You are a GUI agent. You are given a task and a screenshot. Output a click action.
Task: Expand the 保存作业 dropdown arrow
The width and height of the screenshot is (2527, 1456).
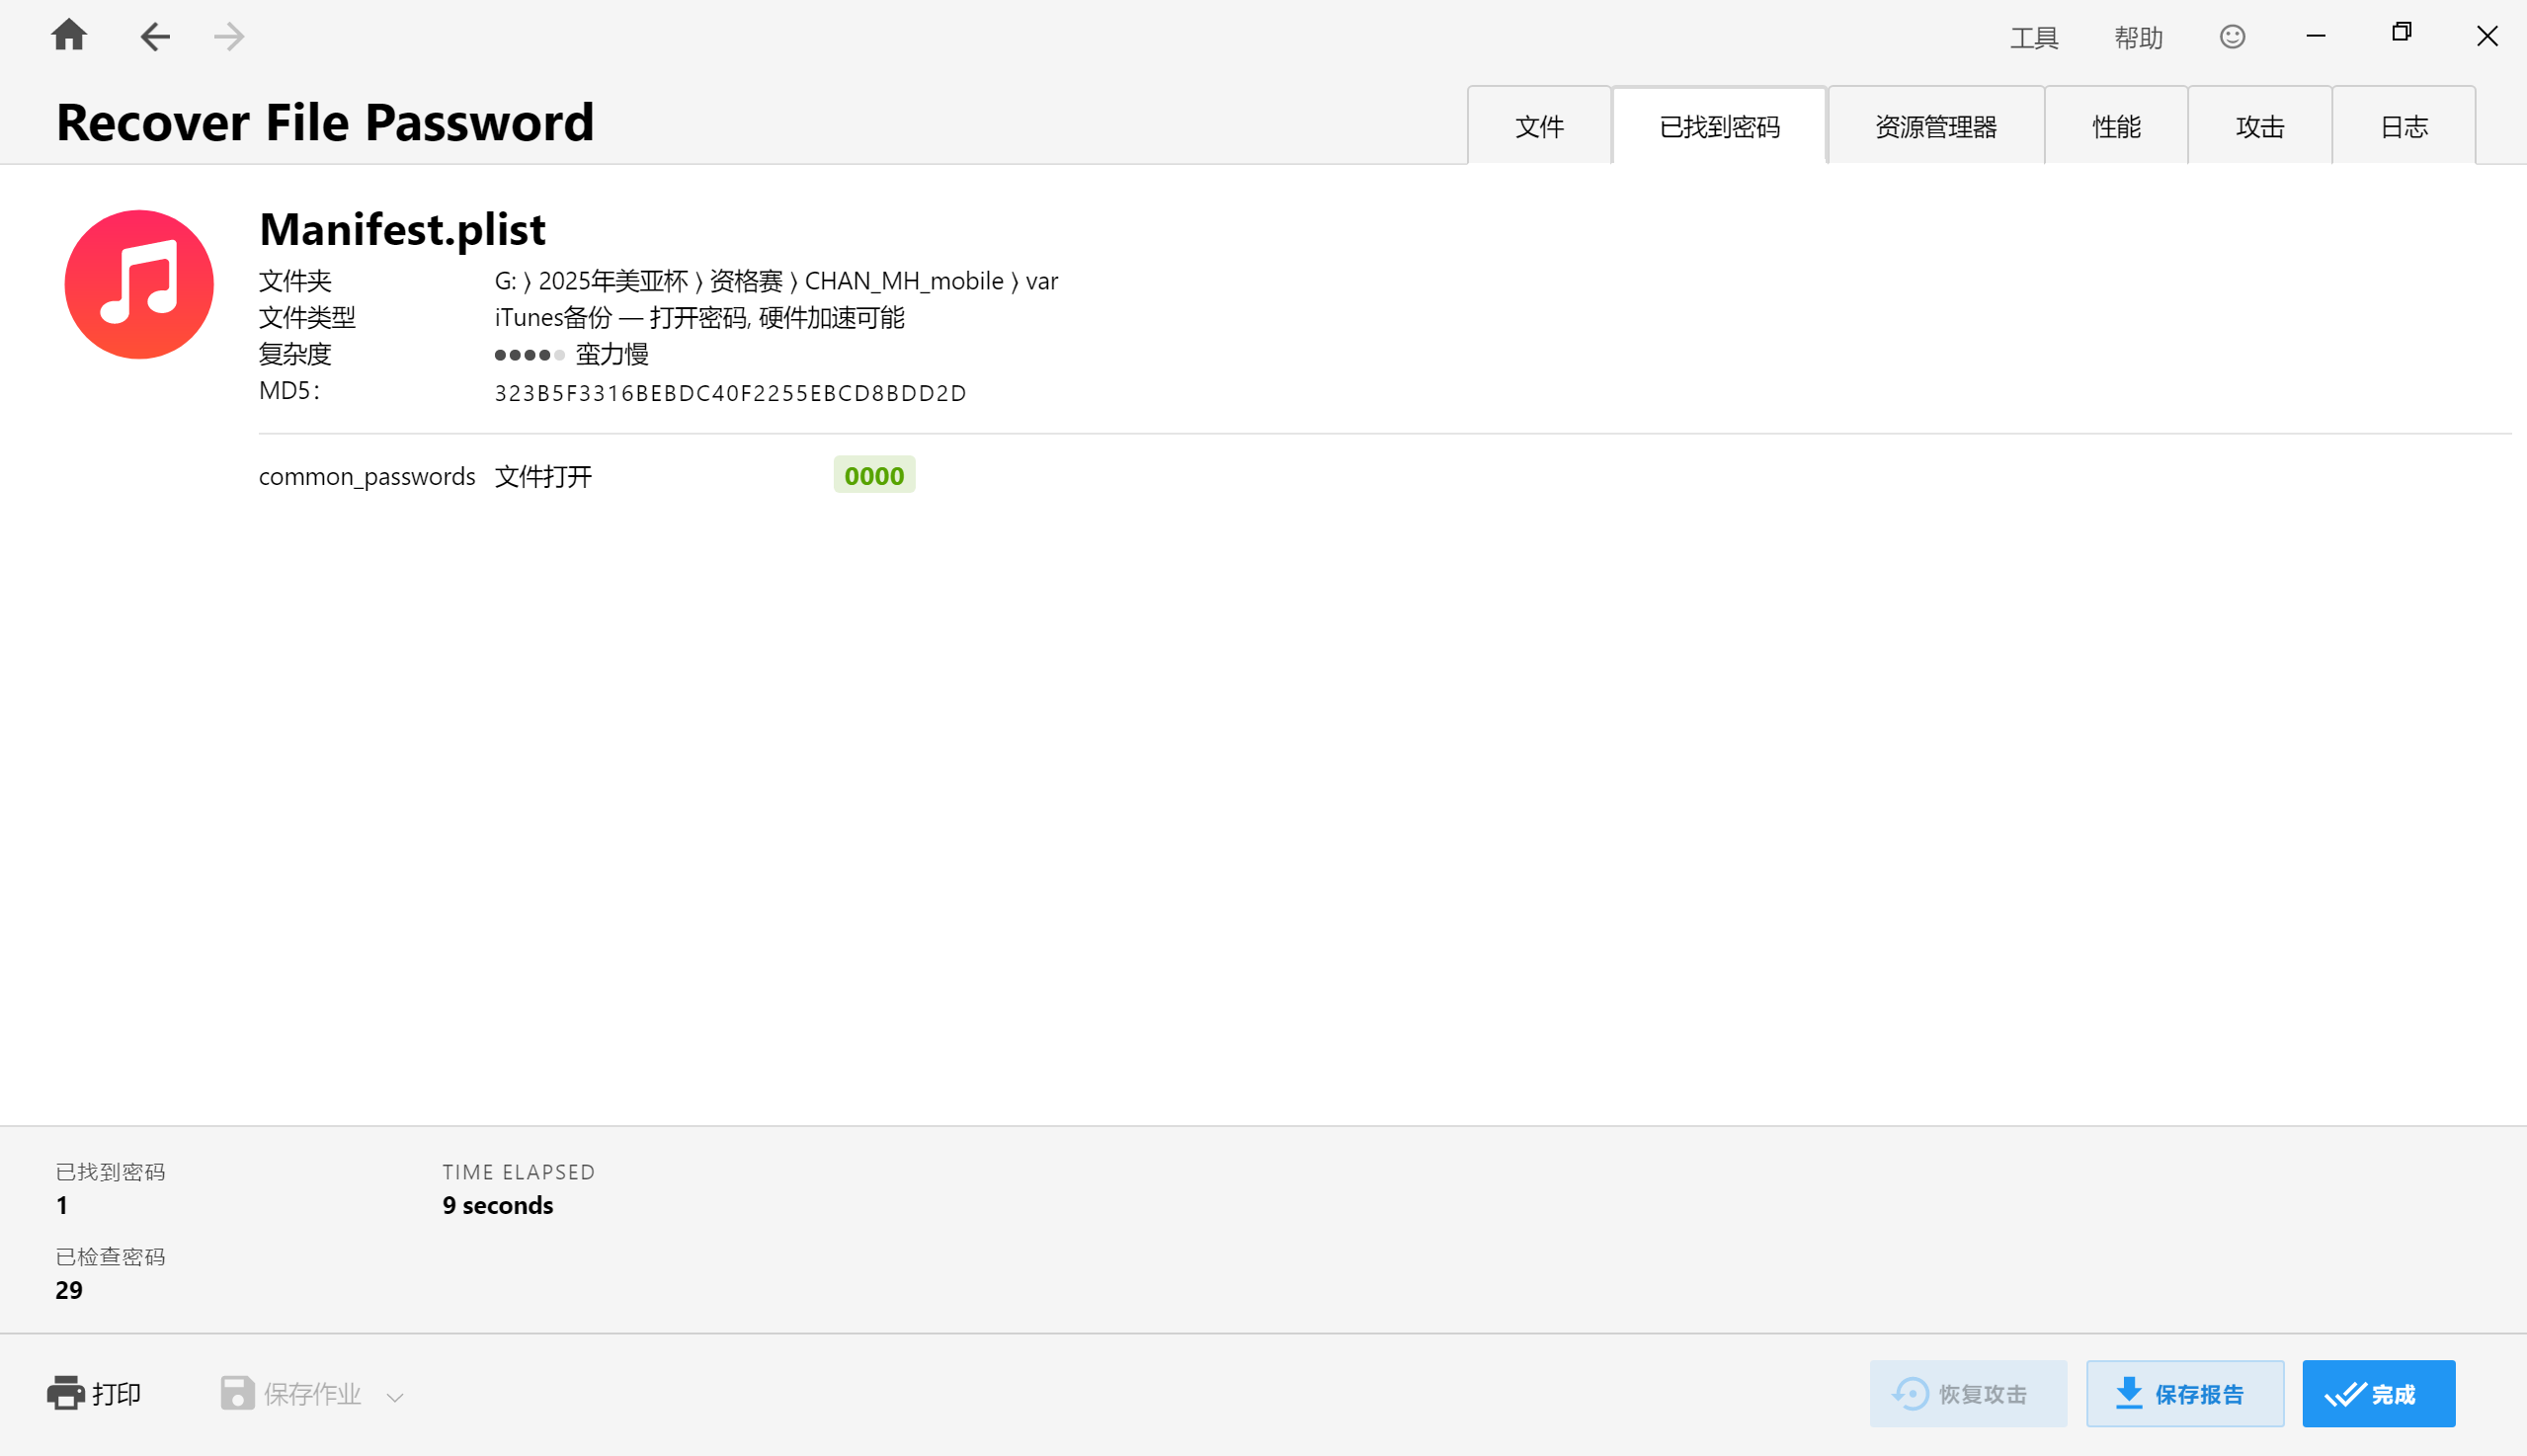[x=395, y=1397]
